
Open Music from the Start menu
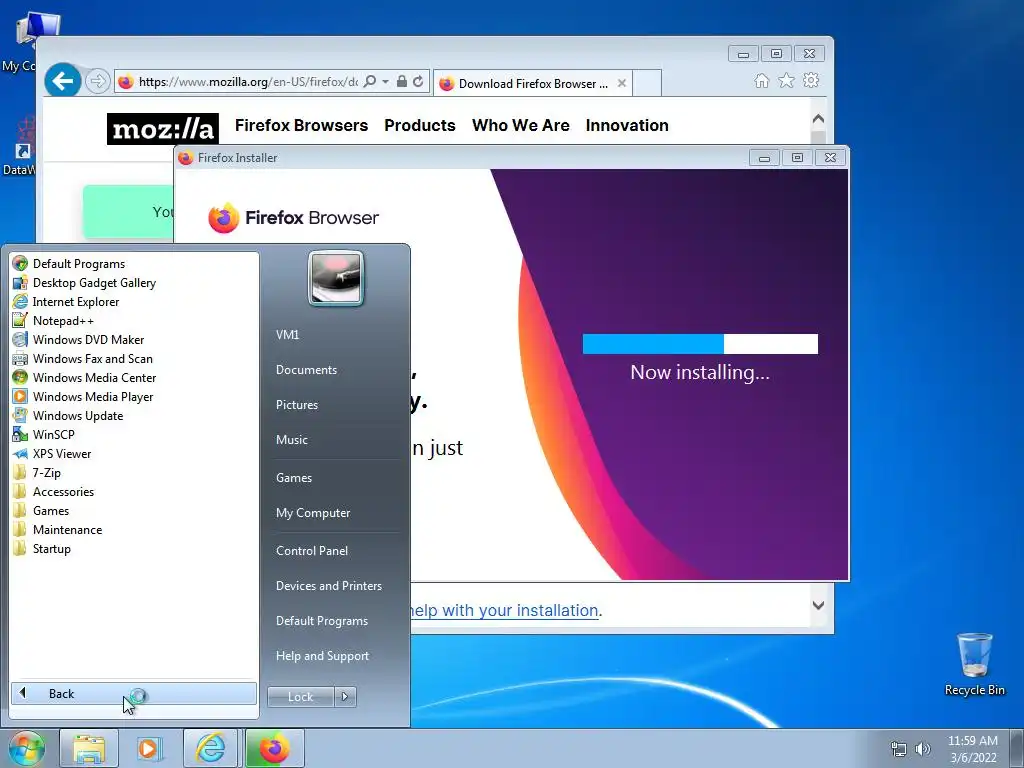[x=292, y=440]
